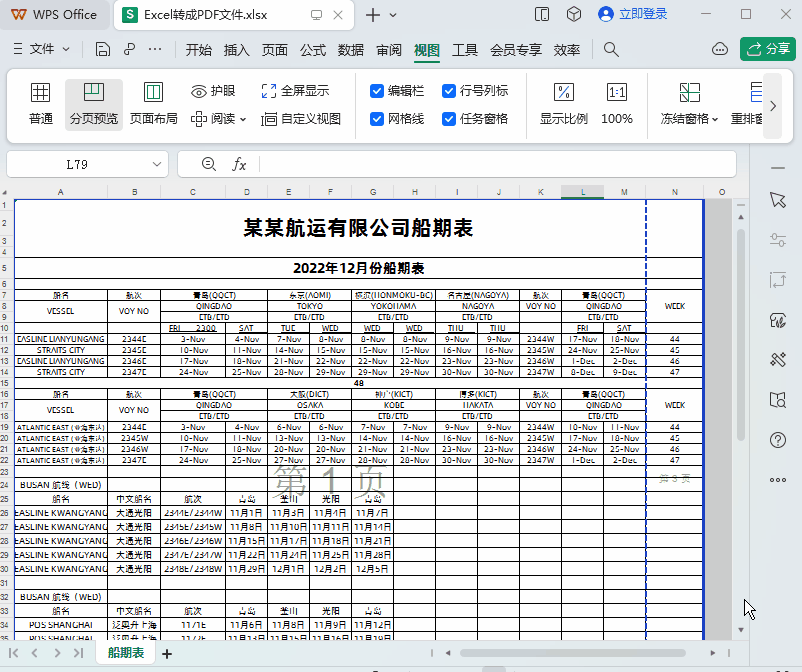Reset zoom with 100% button

coord(616,105)
